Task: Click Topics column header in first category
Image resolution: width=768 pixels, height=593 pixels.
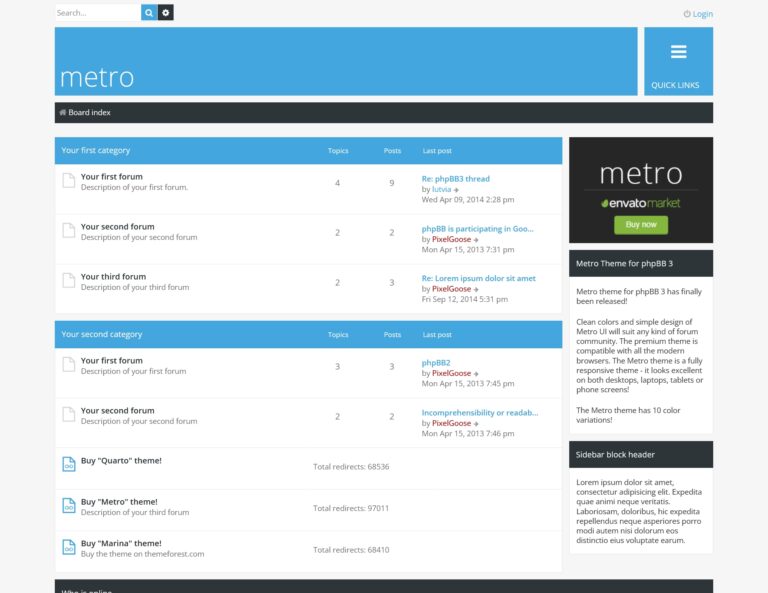Action: coord(338,151)
